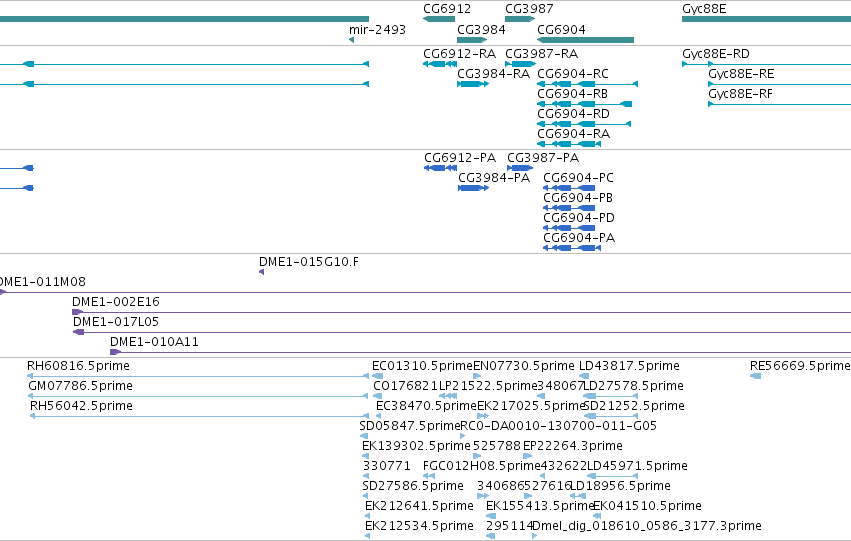Click EST SD21252.5prime

610,416
